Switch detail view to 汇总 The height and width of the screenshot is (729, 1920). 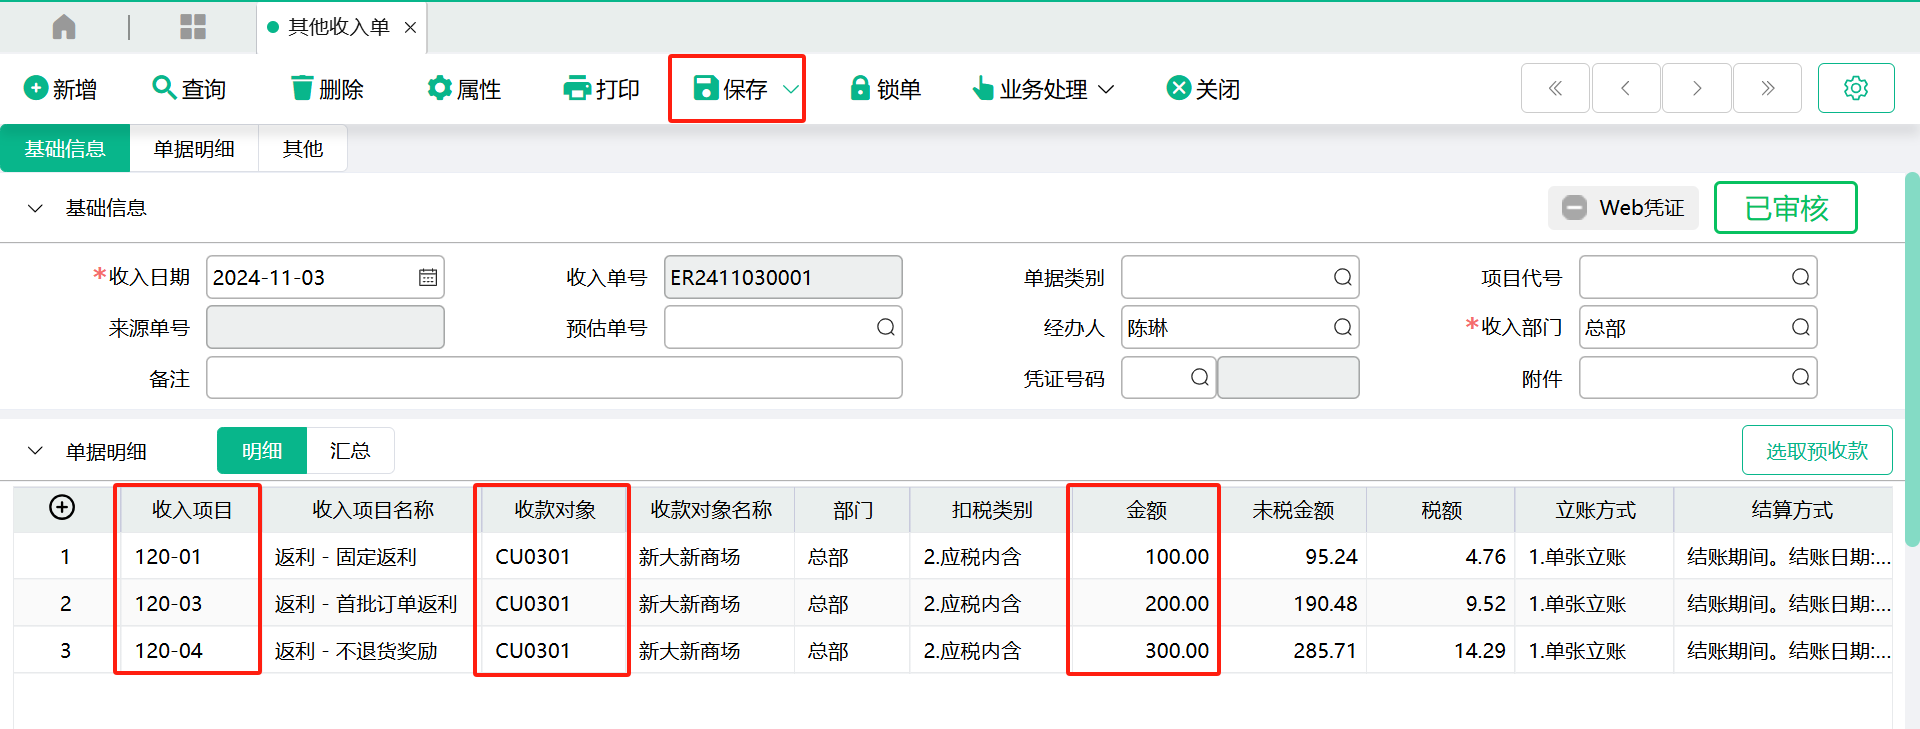pos(350,451)
